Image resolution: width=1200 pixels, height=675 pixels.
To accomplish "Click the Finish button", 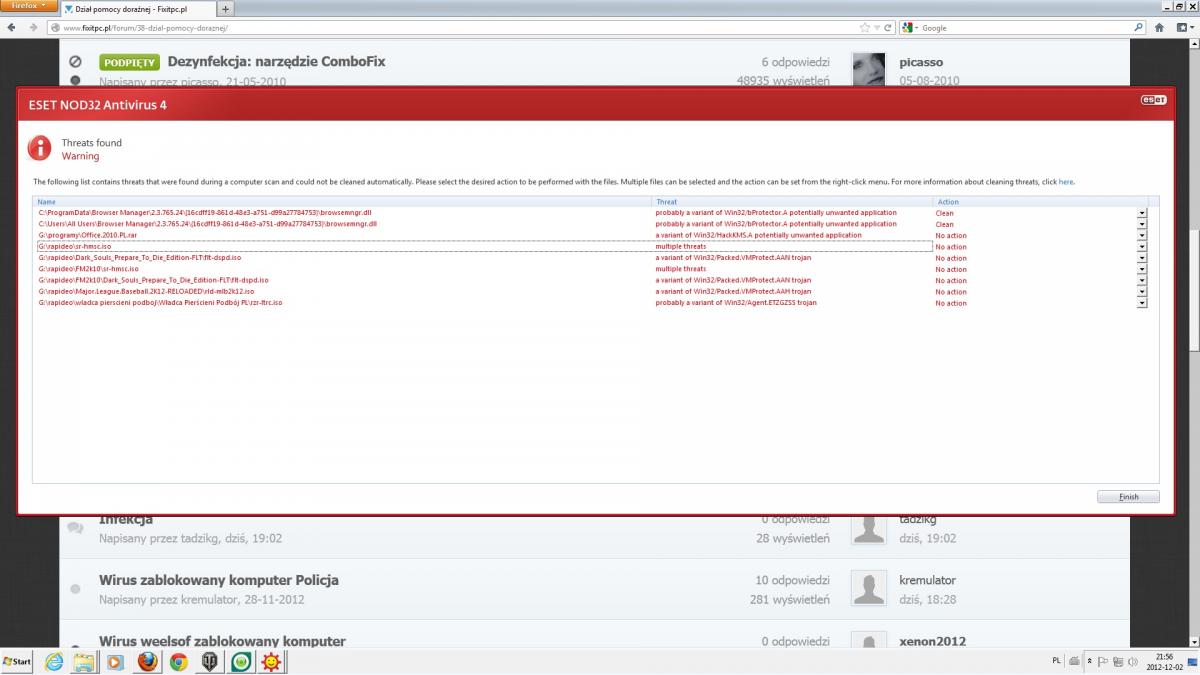I will click(x=1128, y=497).
